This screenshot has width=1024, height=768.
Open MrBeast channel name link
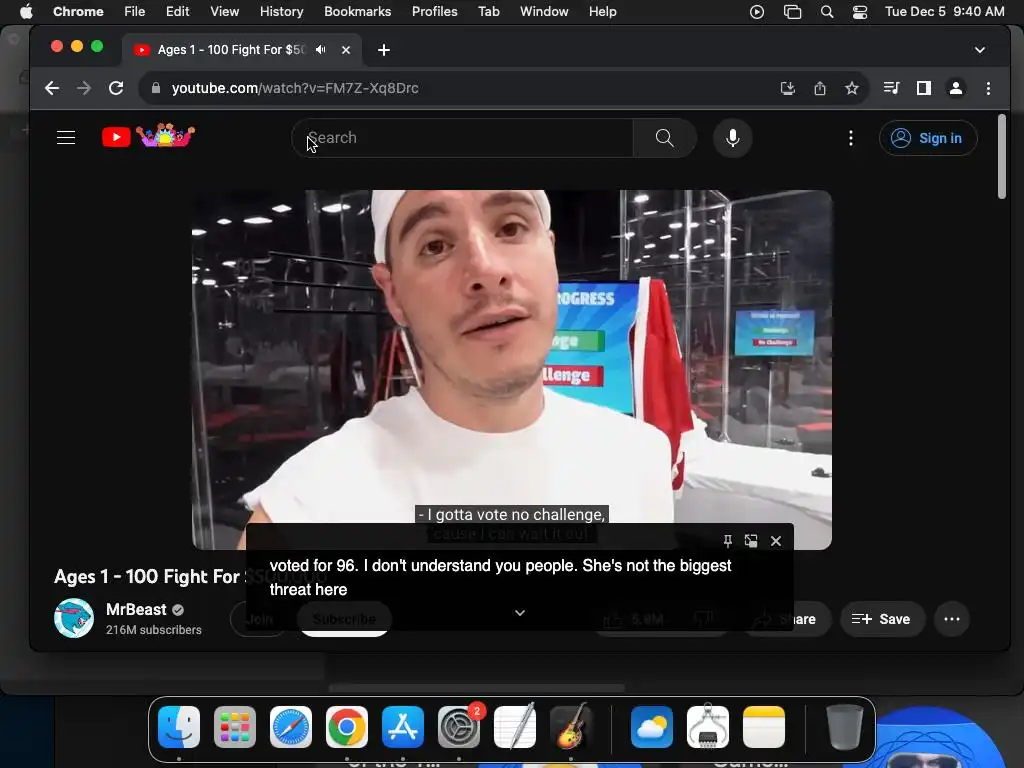click(136, 609)
